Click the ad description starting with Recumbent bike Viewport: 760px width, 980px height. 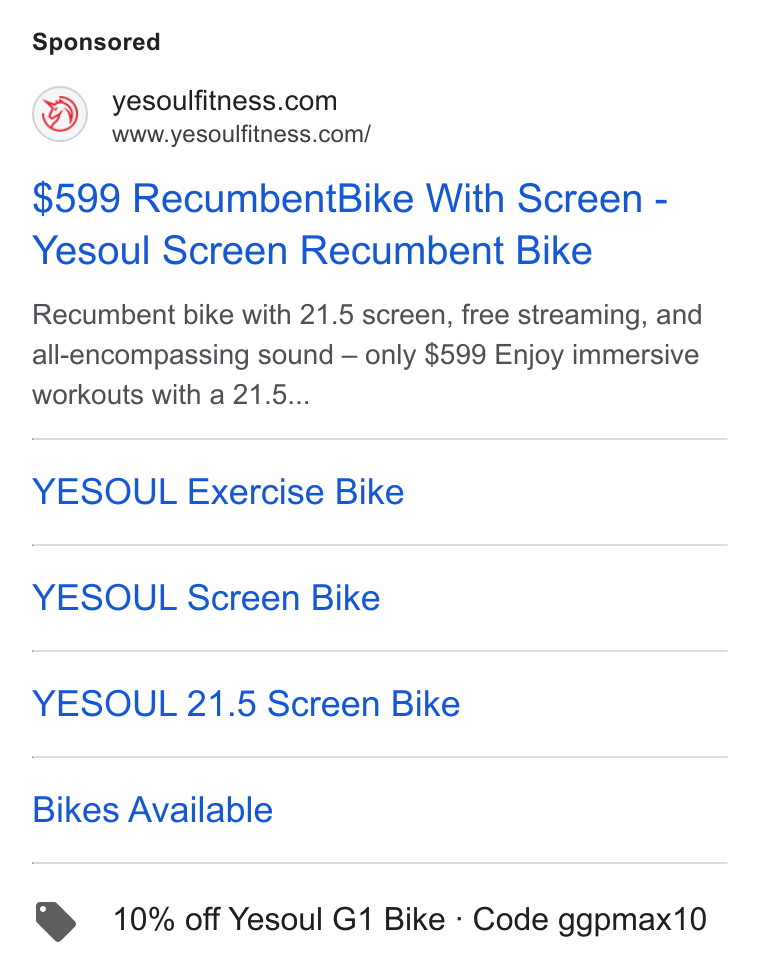pos(367,355)
